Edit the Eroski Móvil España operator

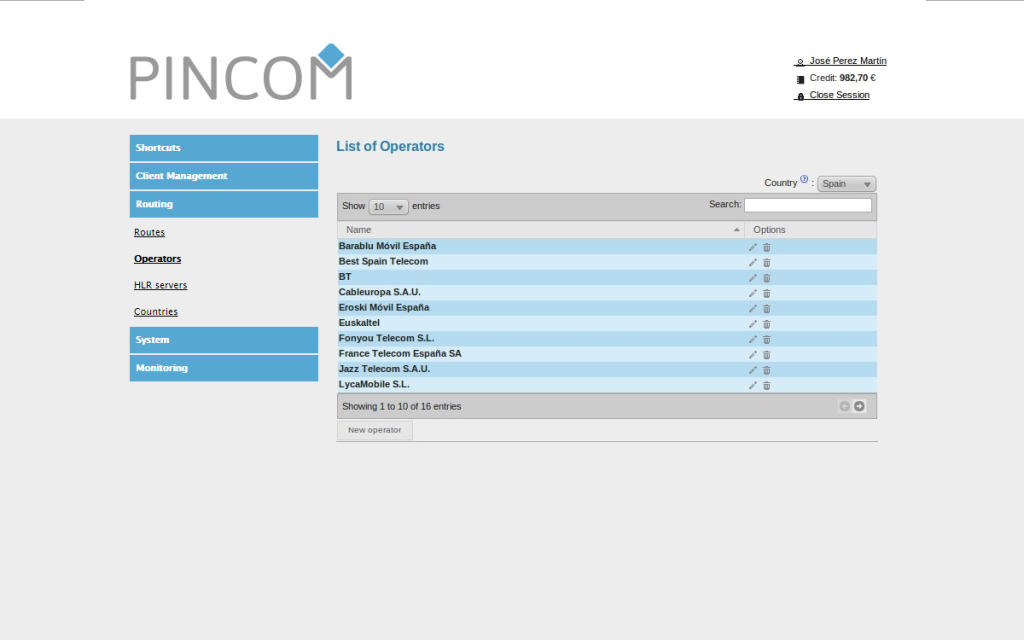(x=752, y=308)
